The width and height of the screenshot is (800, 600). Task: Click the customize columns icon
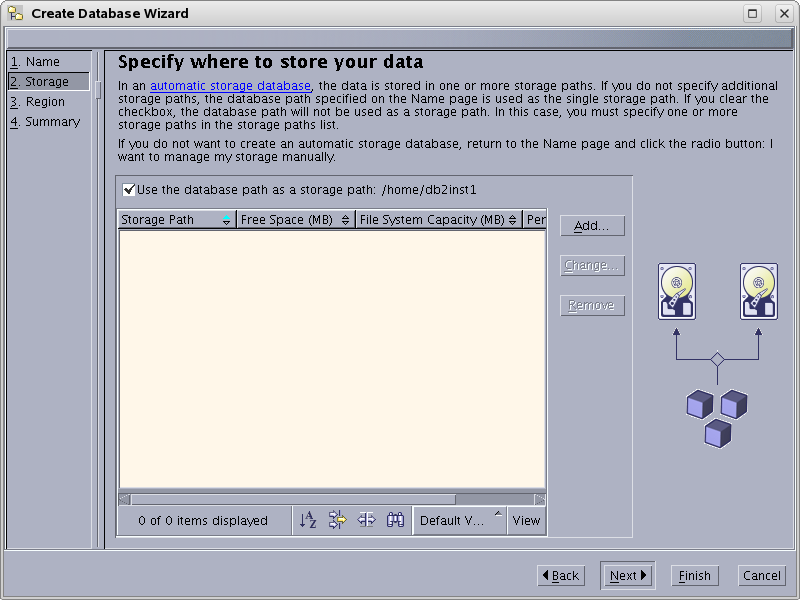366,520
